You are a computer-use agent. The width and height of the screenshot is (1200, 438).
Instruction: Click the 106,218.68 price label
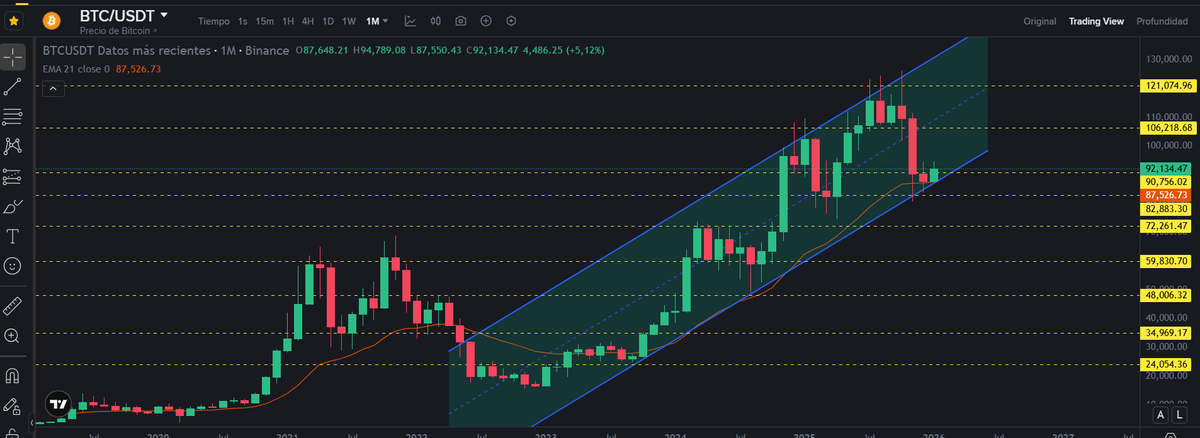1168,128
